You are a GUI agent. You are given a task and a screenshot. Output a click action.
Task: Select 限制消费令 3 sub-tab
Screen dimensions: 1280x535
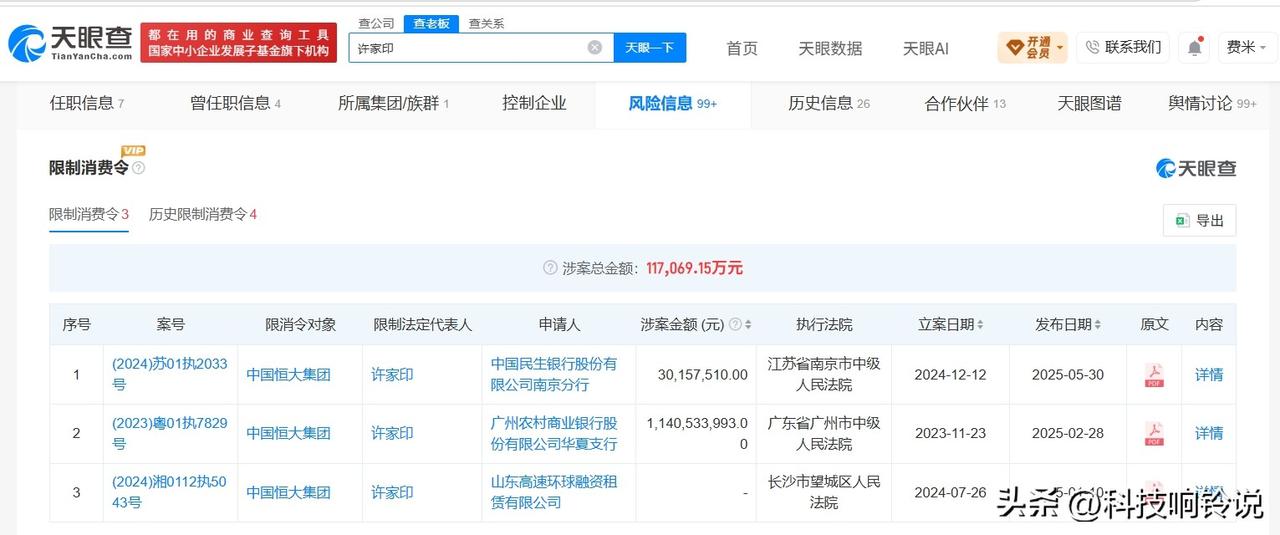click(x=89, y=214)
